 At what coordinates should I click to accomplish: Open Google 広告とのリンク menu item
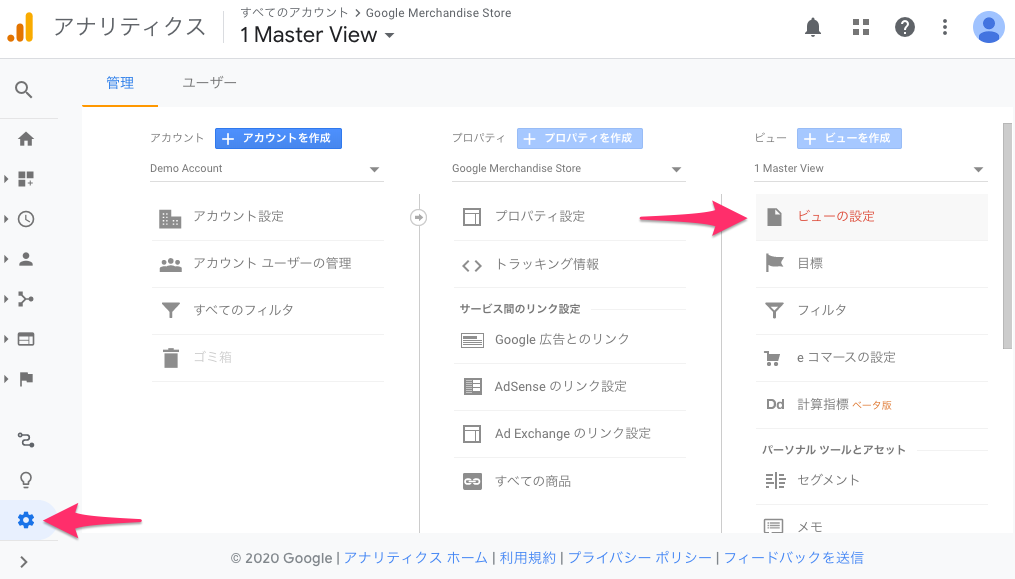point(570,340)
